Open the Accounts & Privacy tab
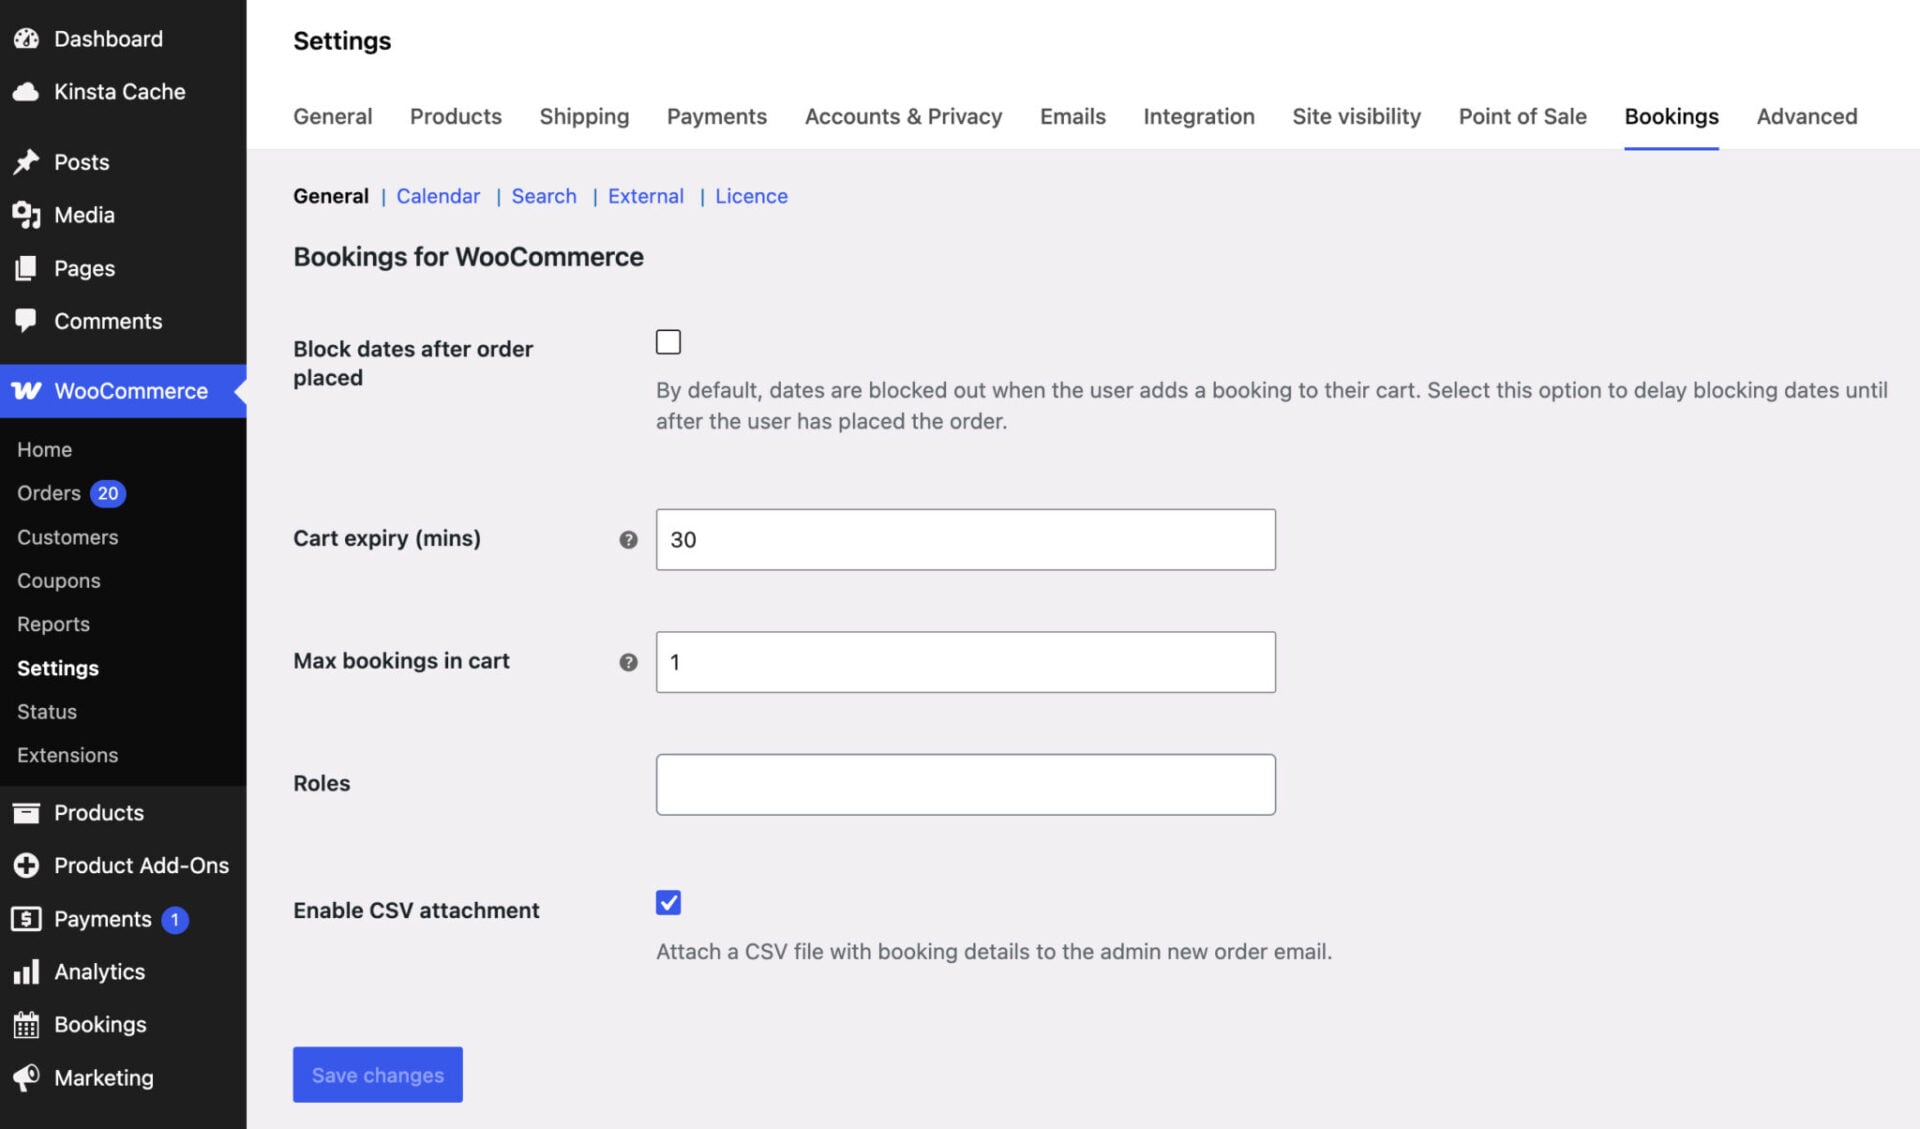This screenshot has height=1129, width=1920. [903, 116]
